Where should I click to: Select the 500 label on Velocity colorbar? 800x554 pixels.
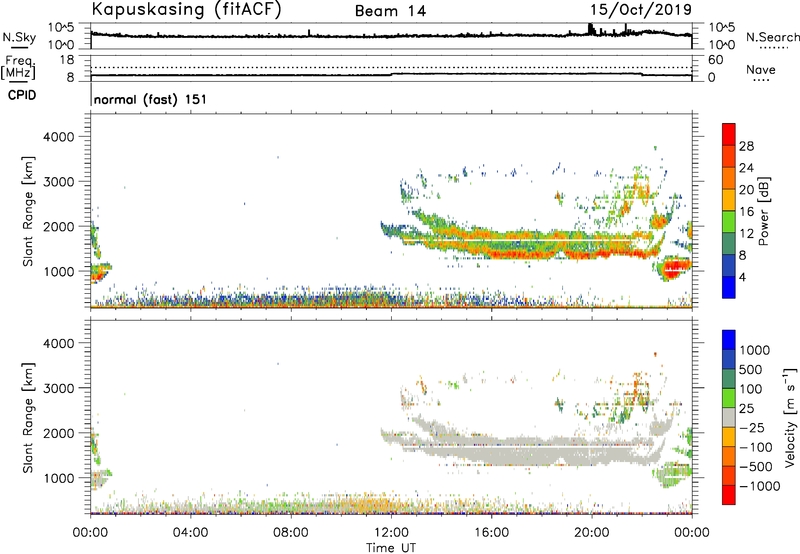click(751, 370)
